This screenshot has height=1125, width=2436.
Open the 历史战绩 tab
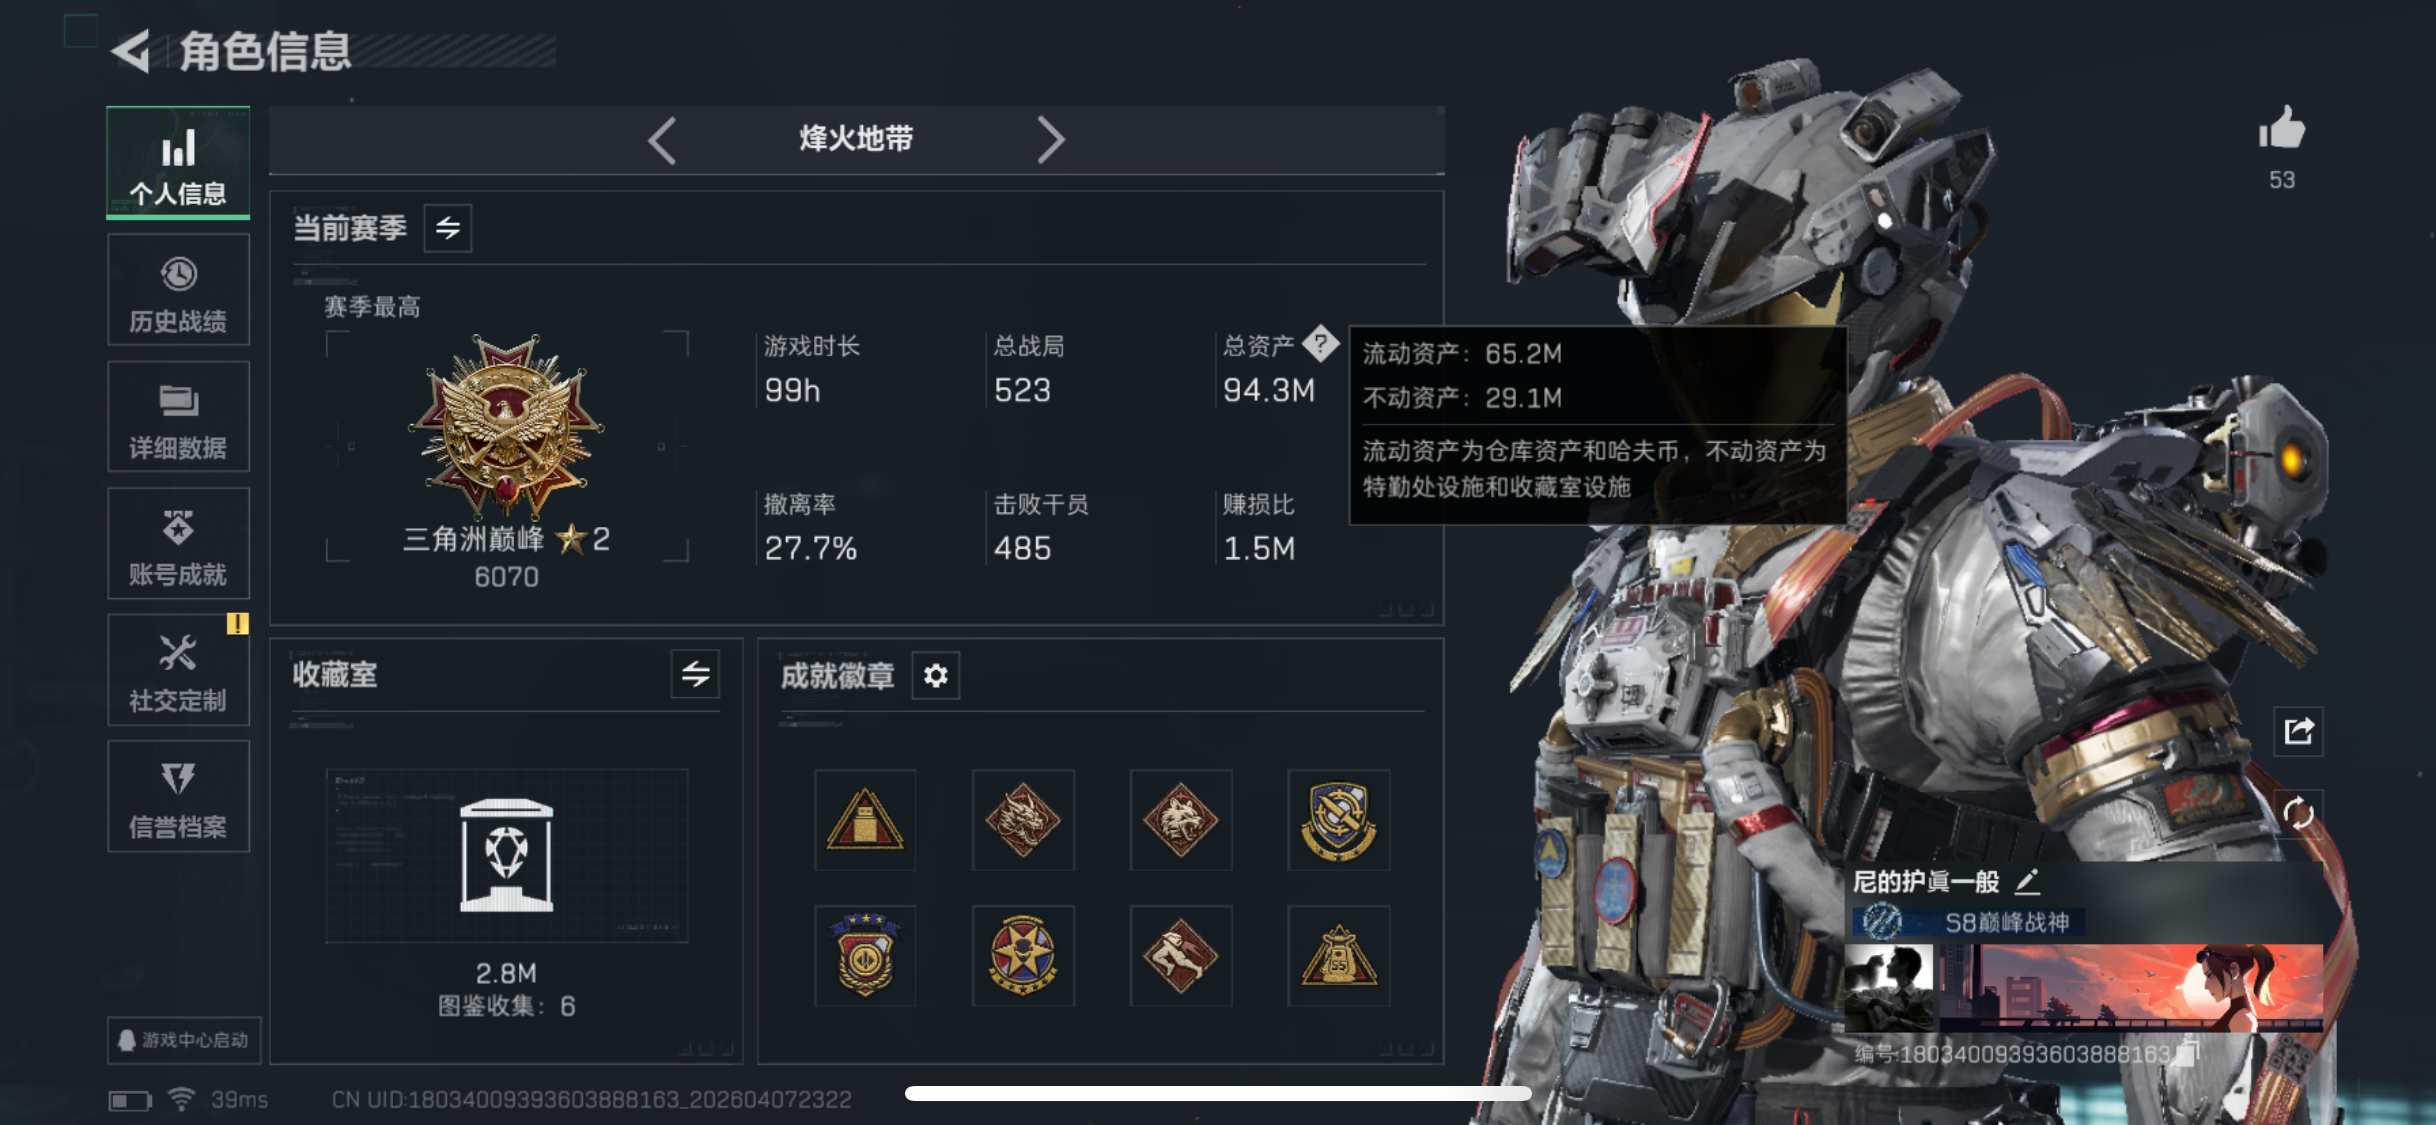(178, 290)
